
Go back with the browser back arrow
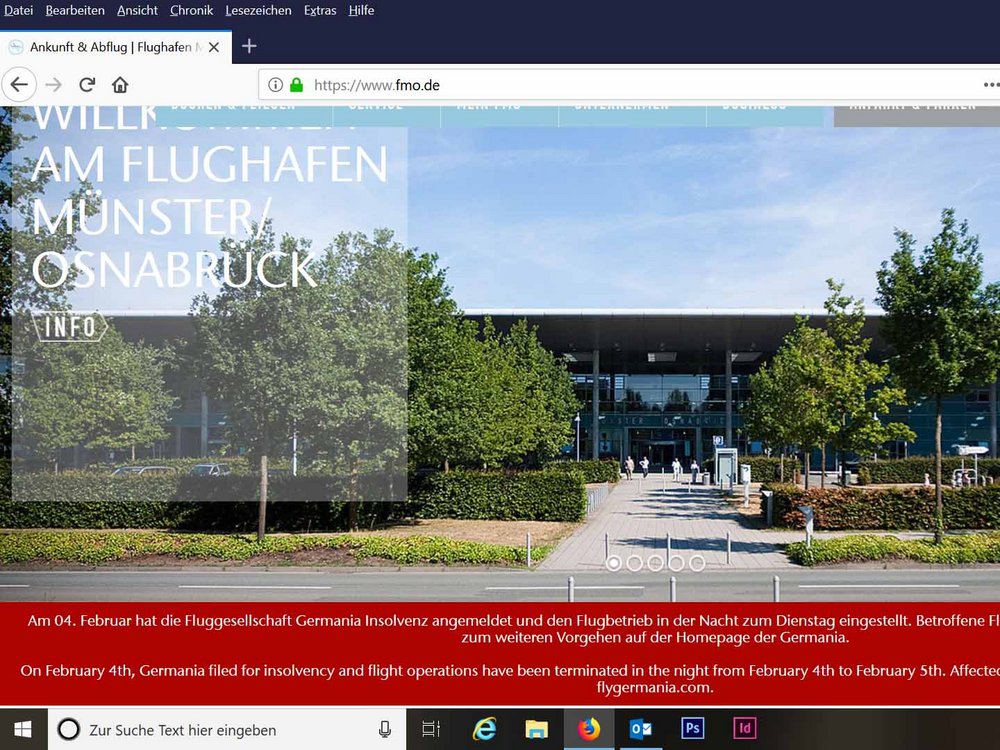pyautogui.click(x=19, y=85)
